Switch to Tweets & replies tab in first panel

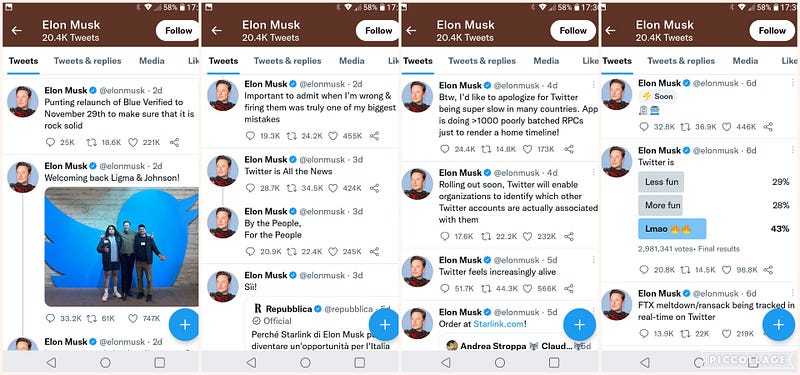tap(88, 61)
